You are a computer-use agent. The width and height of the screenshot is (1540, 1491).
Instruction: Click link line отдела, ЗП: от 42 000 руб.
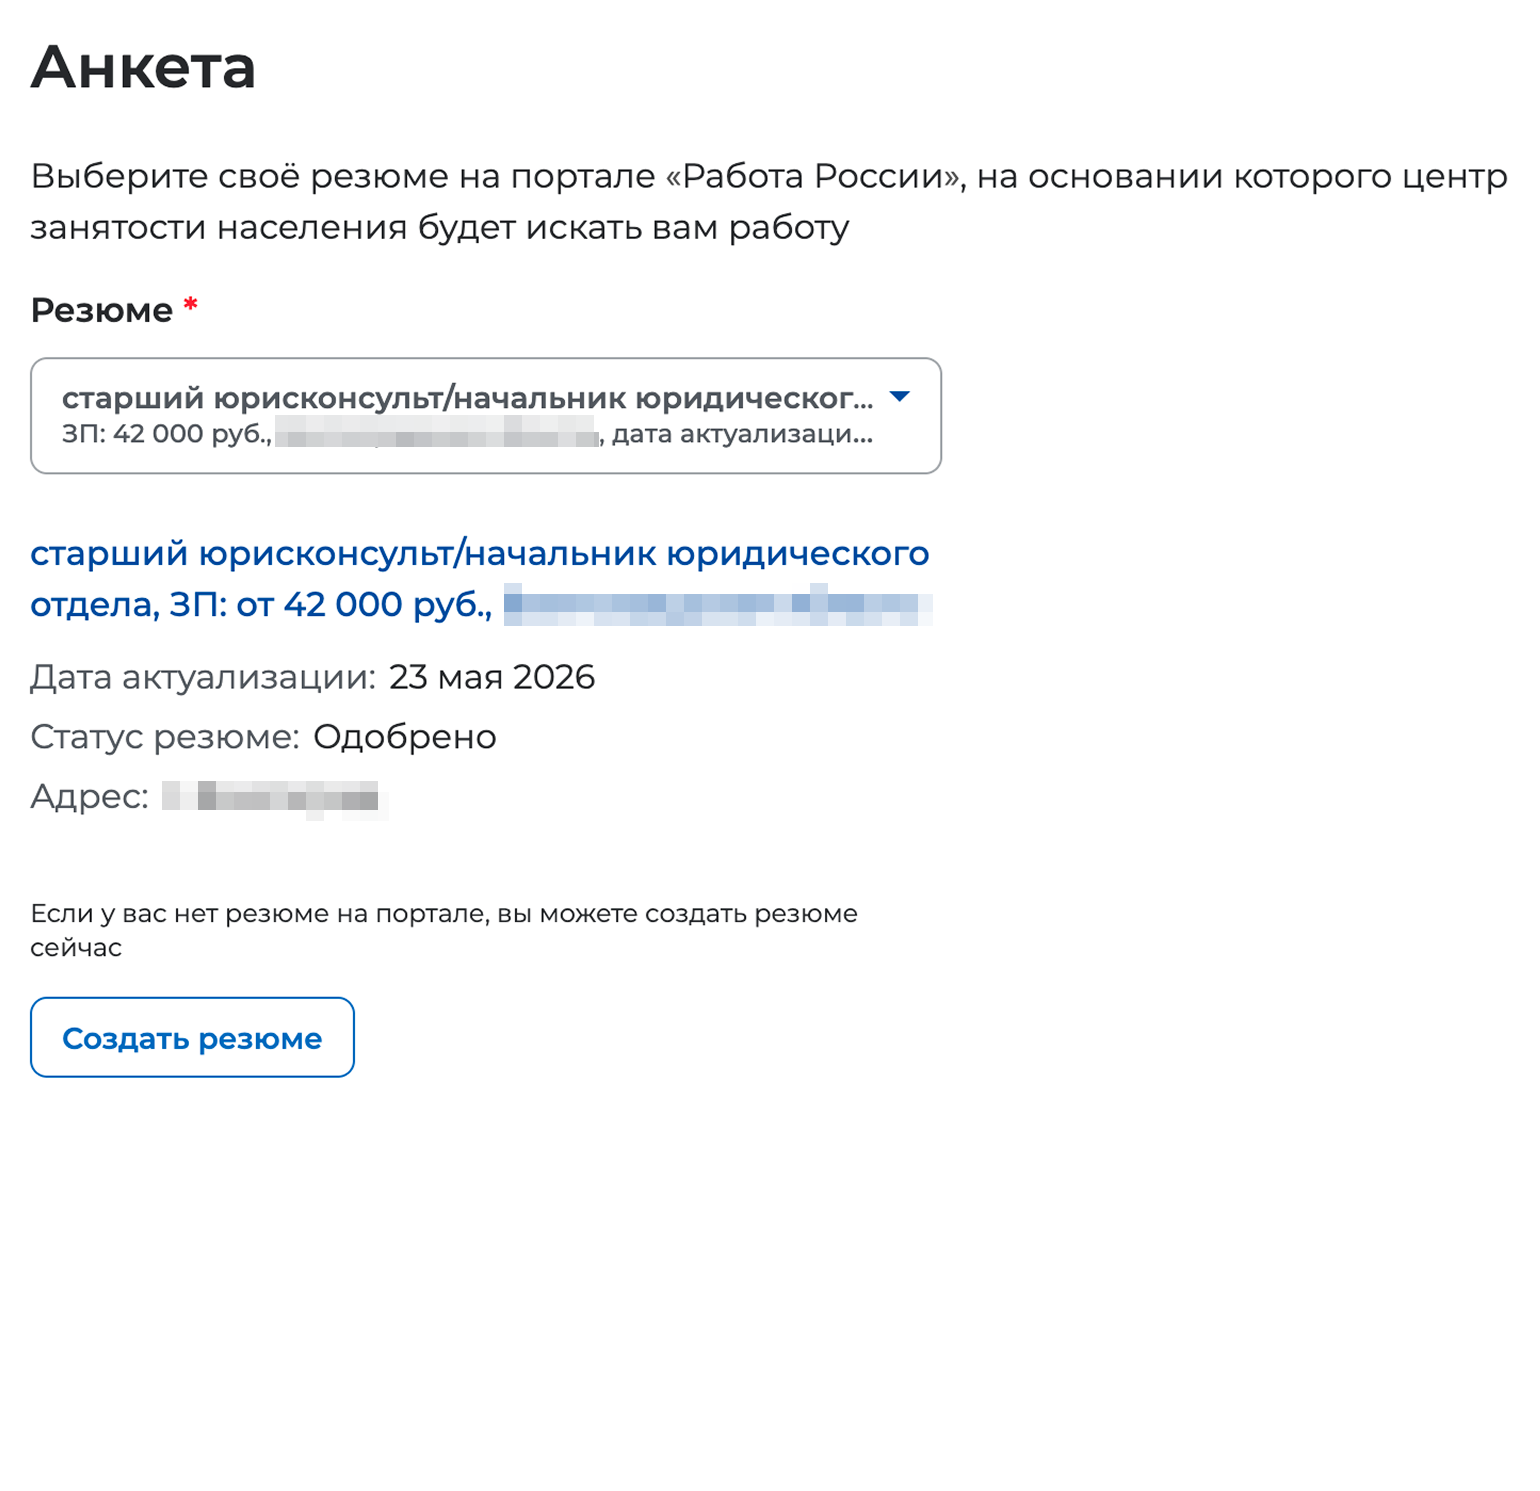pos(261,605)
